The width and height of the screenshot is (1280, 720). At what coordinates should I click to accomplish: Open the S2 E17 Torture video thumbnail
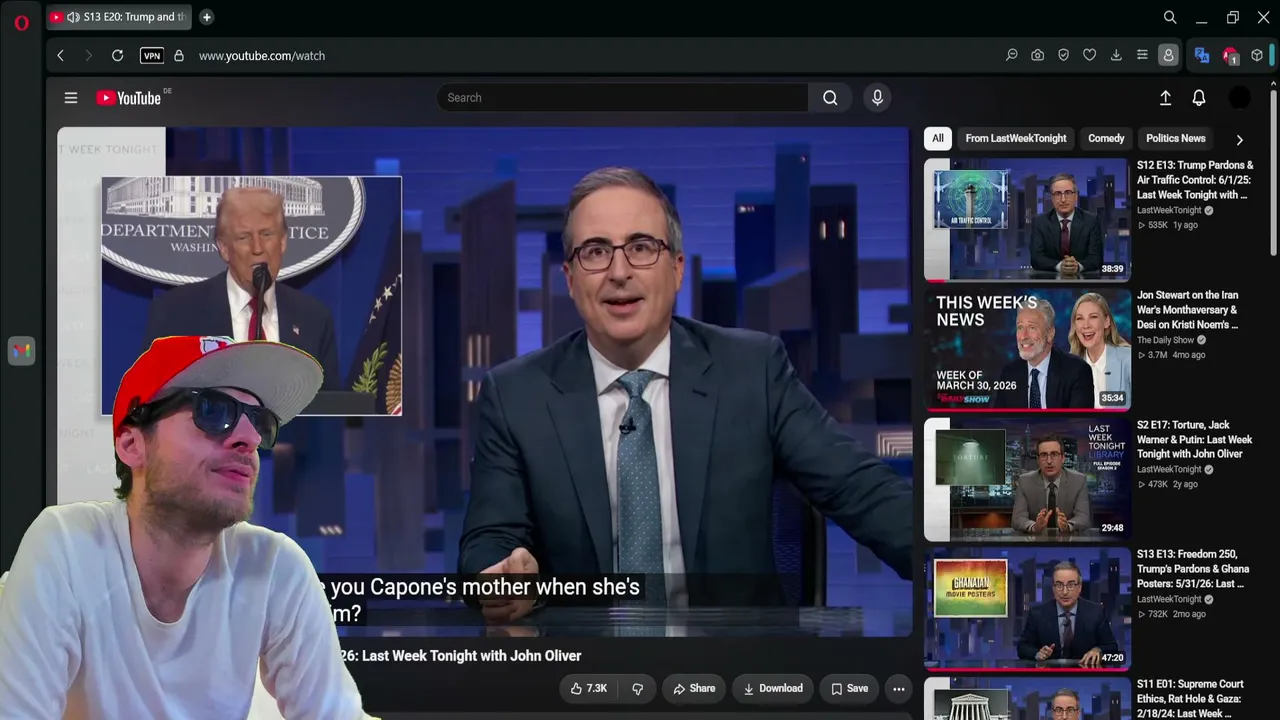click(1027, 479)
